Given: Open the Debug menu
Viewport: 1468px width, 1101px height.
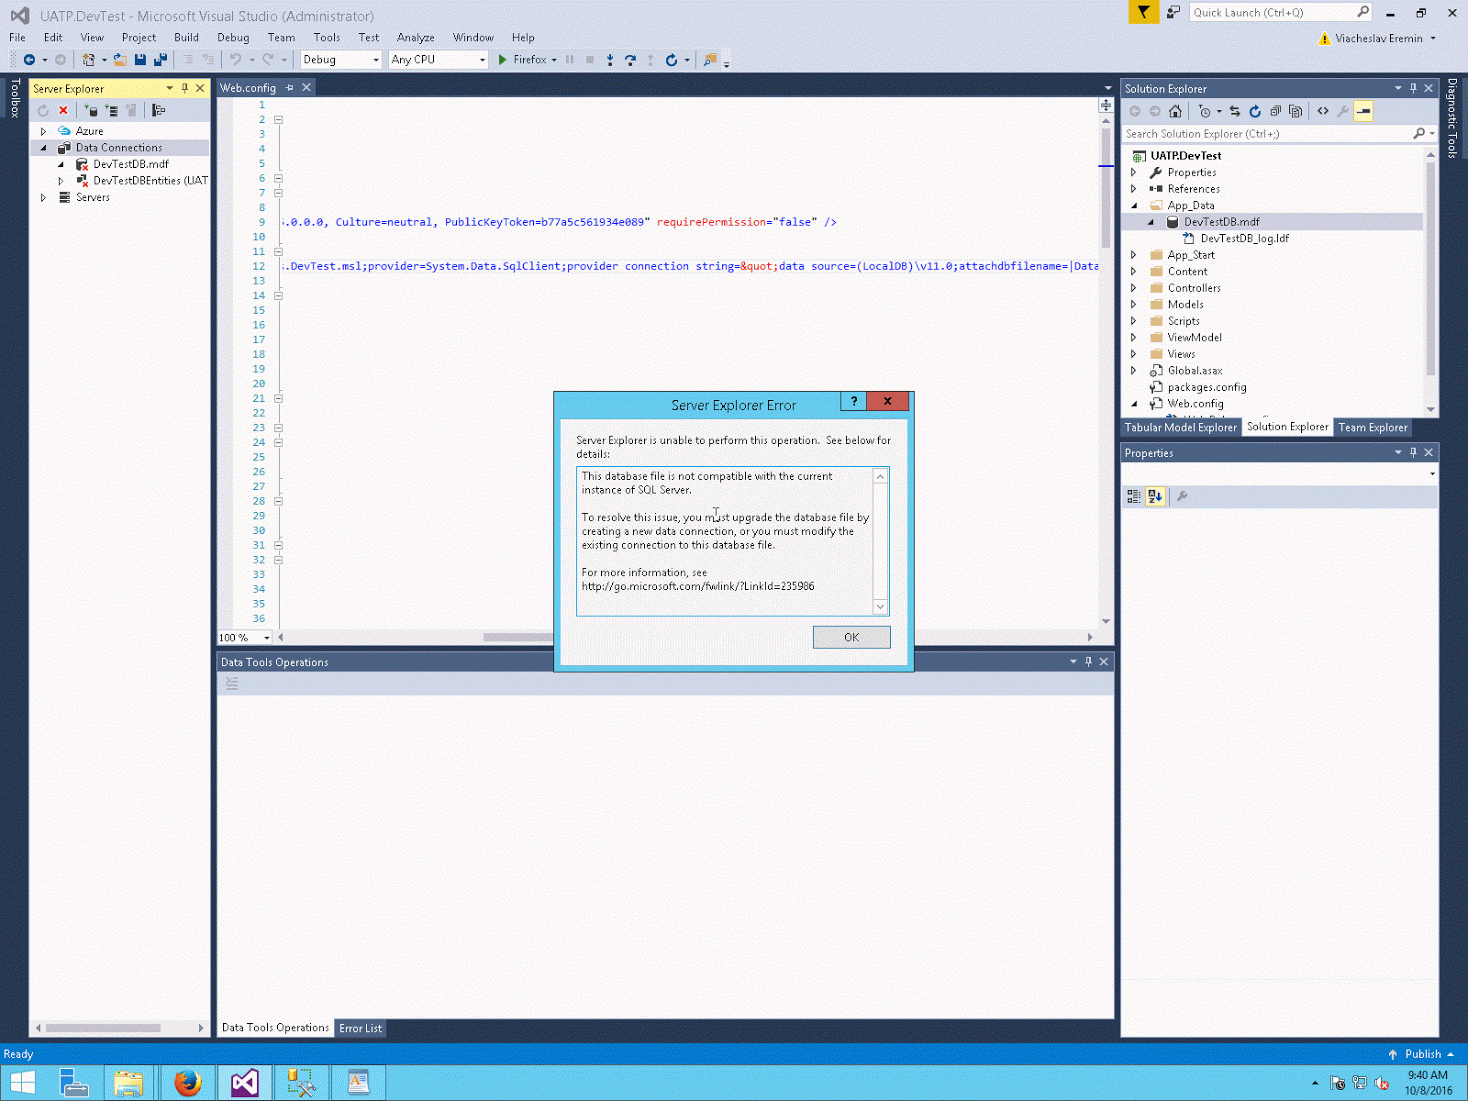Looking at the screenshot, I should pyautogui.click(x=233, y=37).
